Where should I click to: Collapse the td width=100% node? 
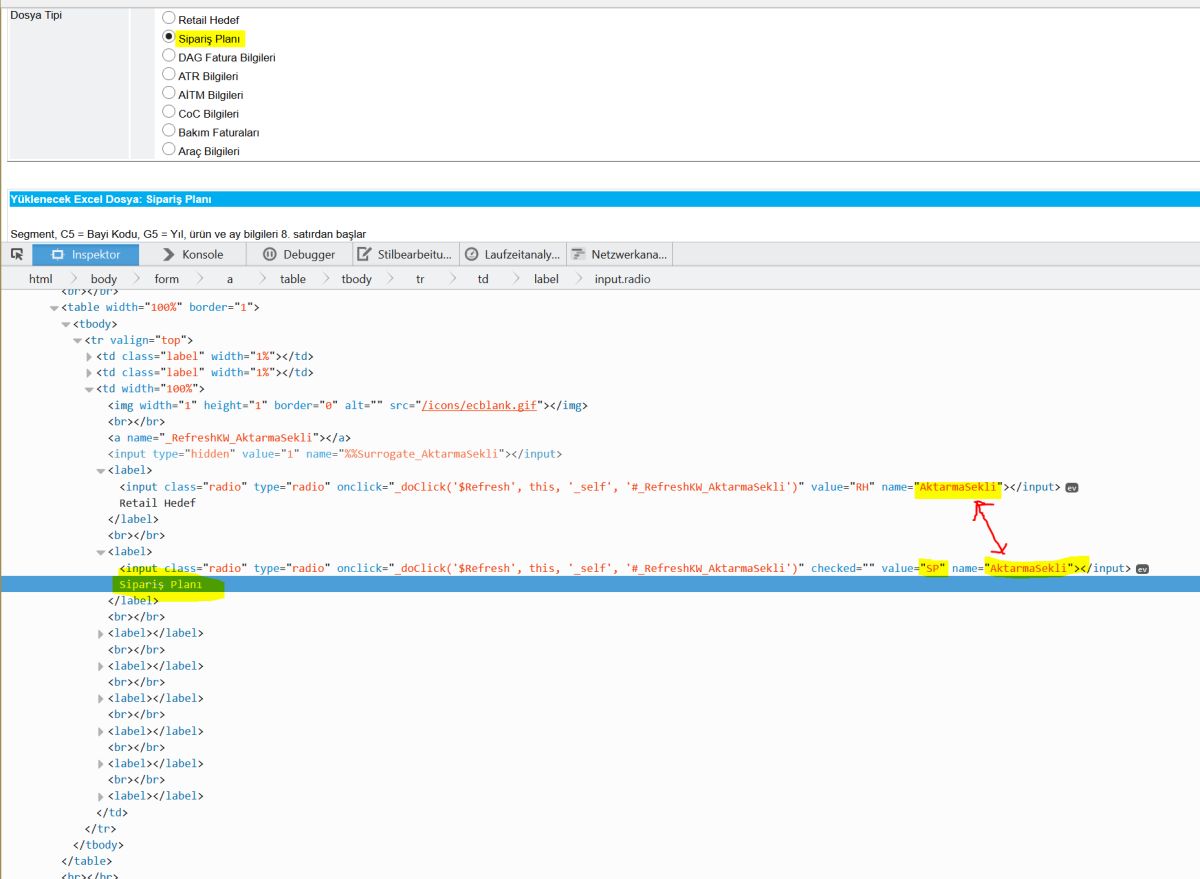pos(89,389)
